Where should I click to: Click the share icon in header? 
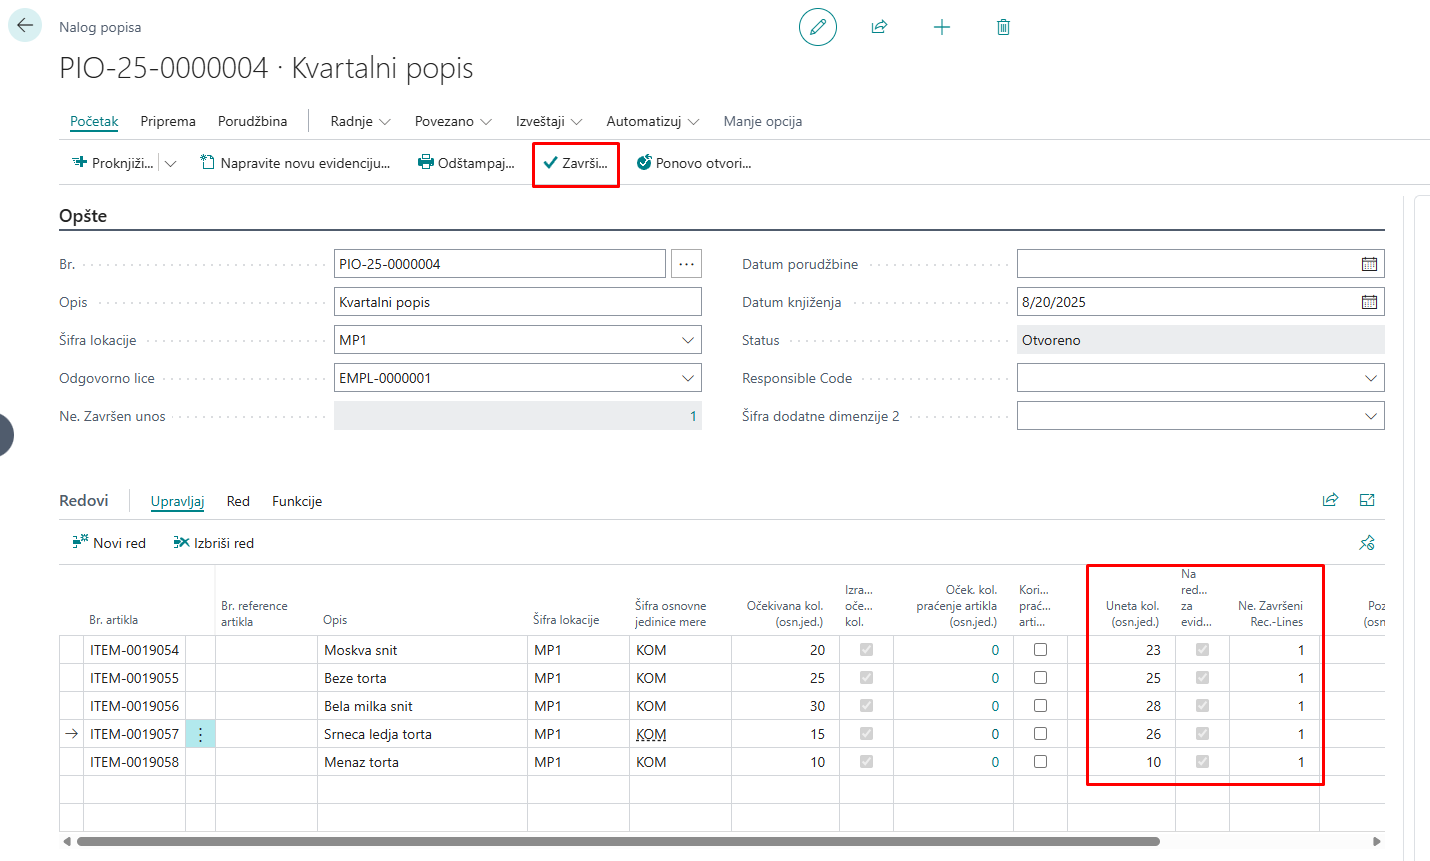click(879, 27)
